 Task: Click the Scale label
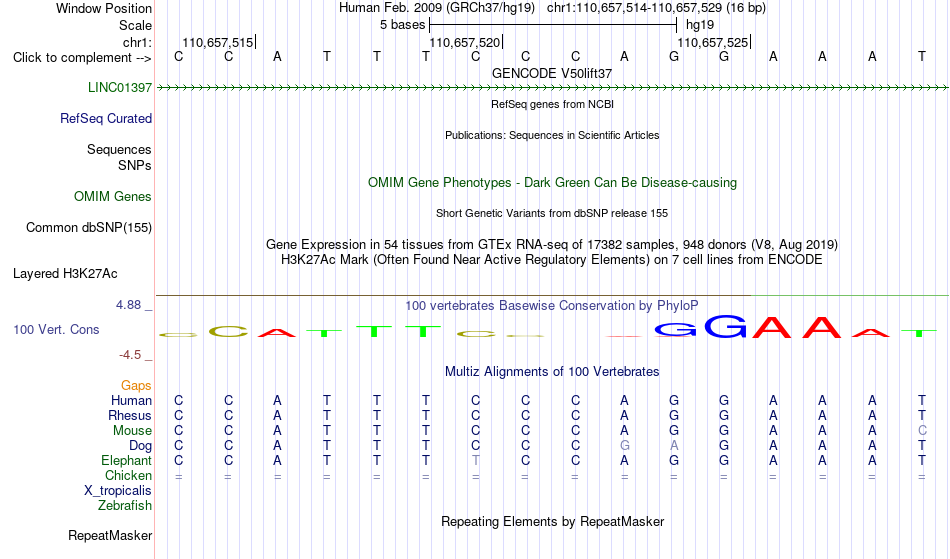136,25
